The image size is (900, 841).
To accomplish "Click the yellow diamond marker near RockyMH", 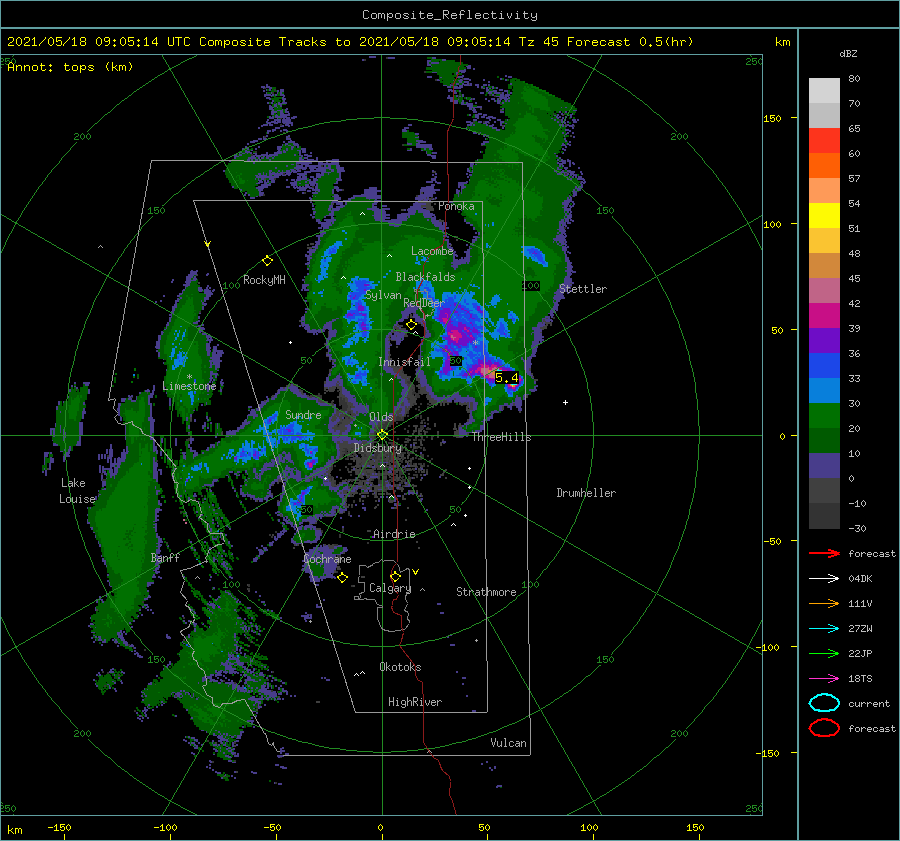I will [267, 261].
